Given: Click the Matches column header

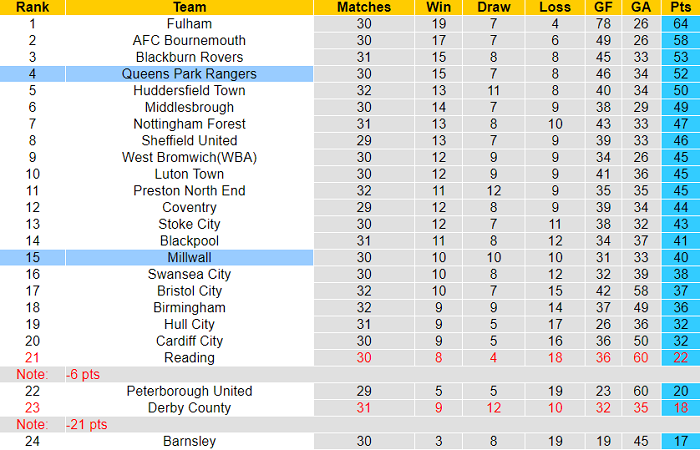Looking at the screenshot, I should 364,7.
